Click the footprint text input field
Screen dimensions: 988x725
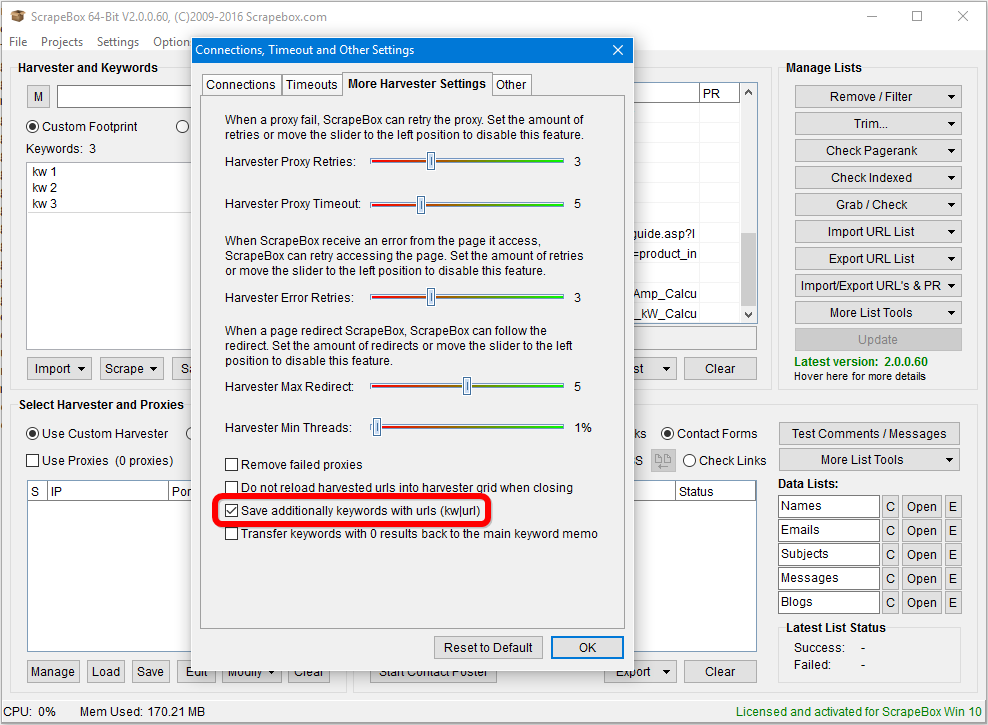click(124, 96)
